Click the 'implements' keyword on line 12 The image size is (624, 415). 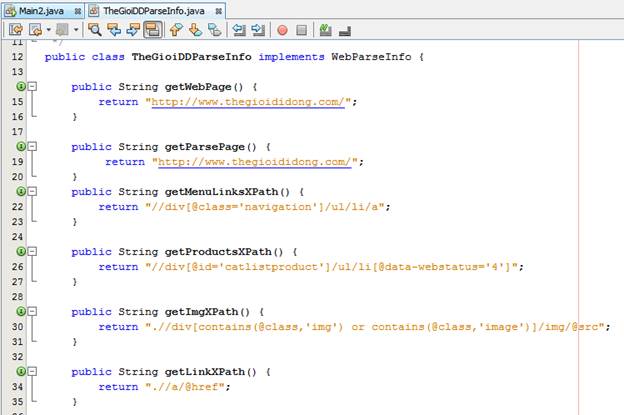pyautogui.click(x=291, y=57)
